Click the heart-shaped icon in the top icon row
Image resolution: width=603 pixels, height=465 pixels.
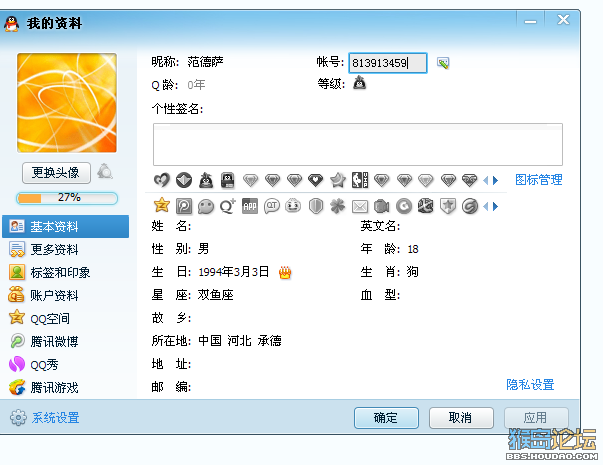[x=162, y=180]
